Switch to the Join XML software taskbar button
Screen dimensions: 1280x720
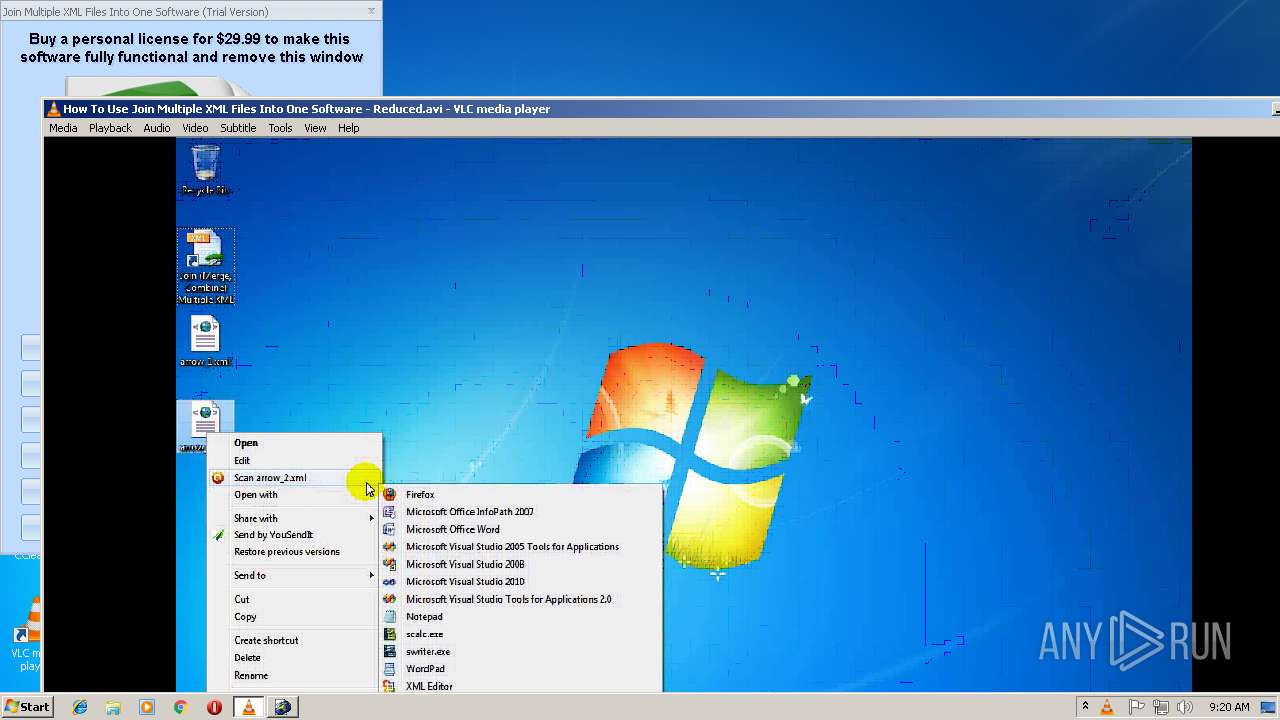283,707
